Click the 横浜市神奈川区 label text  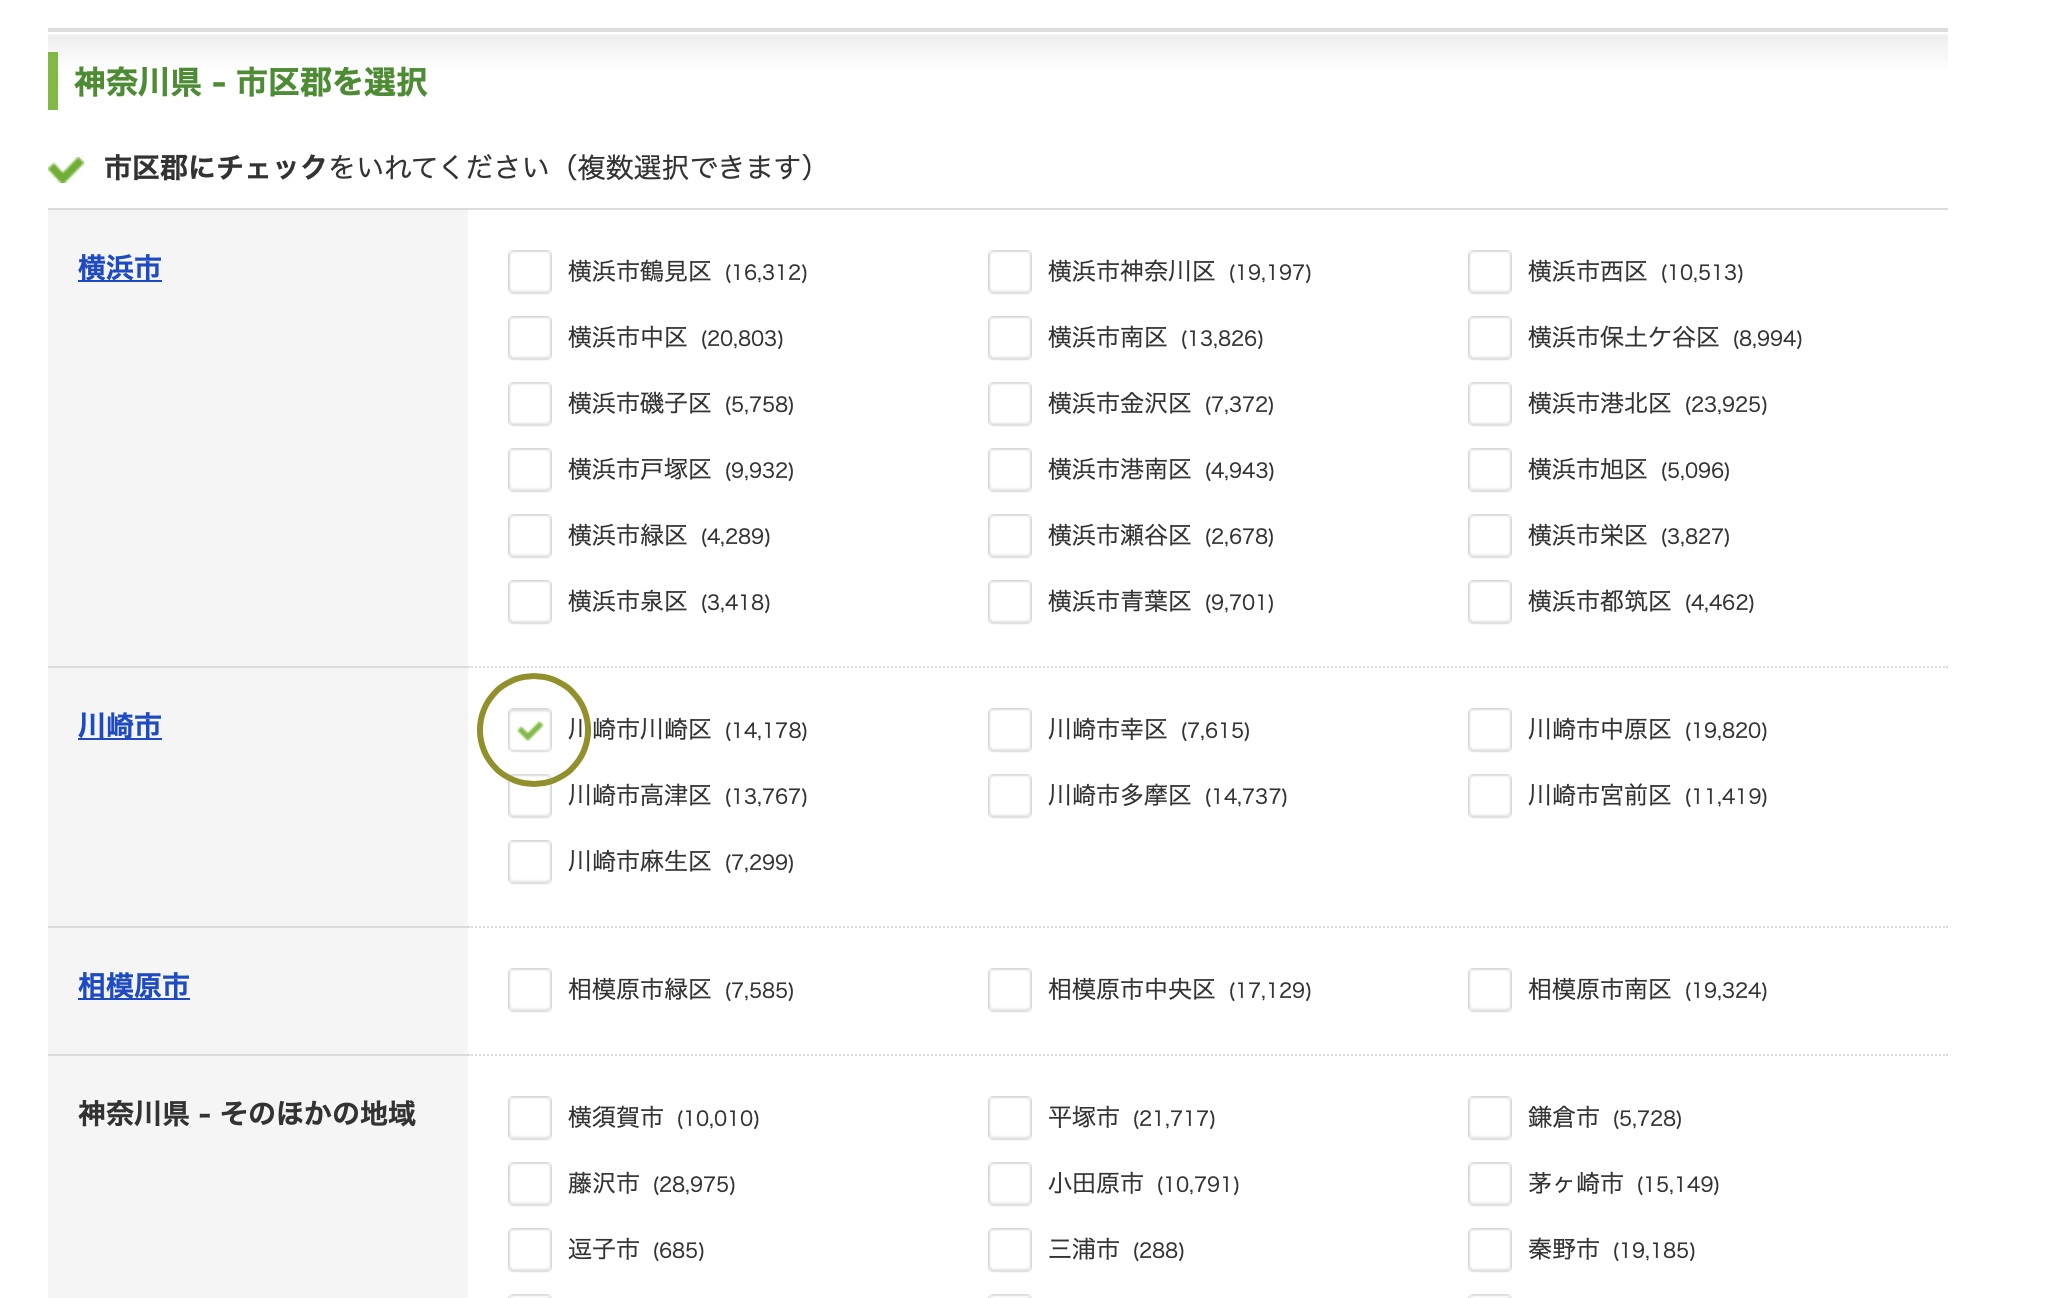point(1131,272)
